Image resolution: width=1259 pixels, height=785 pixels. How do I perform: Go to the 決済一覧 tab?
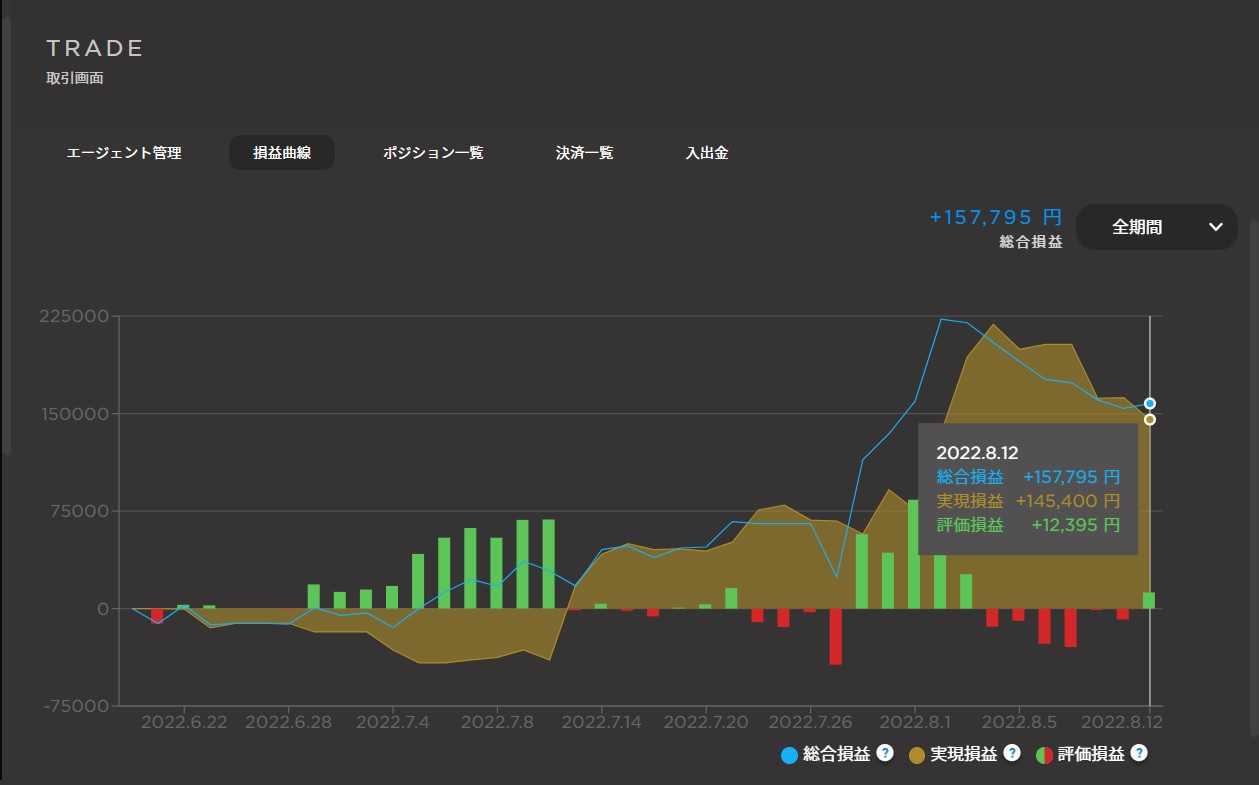[584, 153]
